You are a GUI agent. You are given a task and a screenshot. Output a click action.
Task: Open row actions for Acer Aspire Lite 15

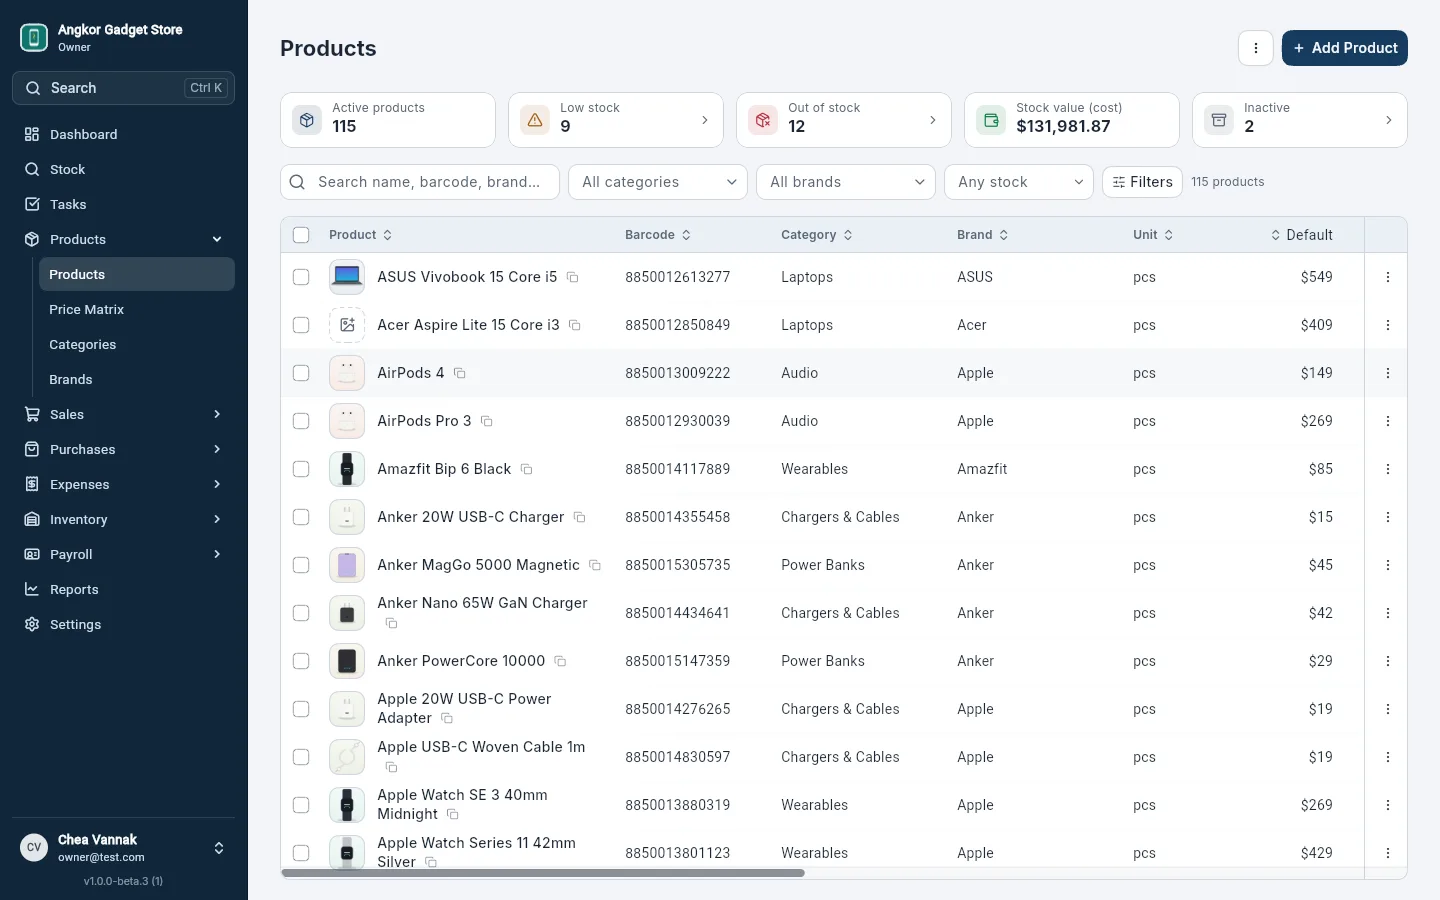(1388, 325)
